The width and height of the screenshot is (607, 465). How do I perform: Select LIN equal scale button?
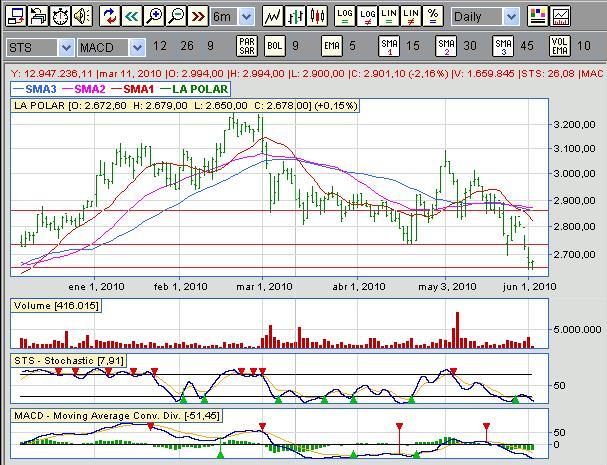tap(389, 16)
